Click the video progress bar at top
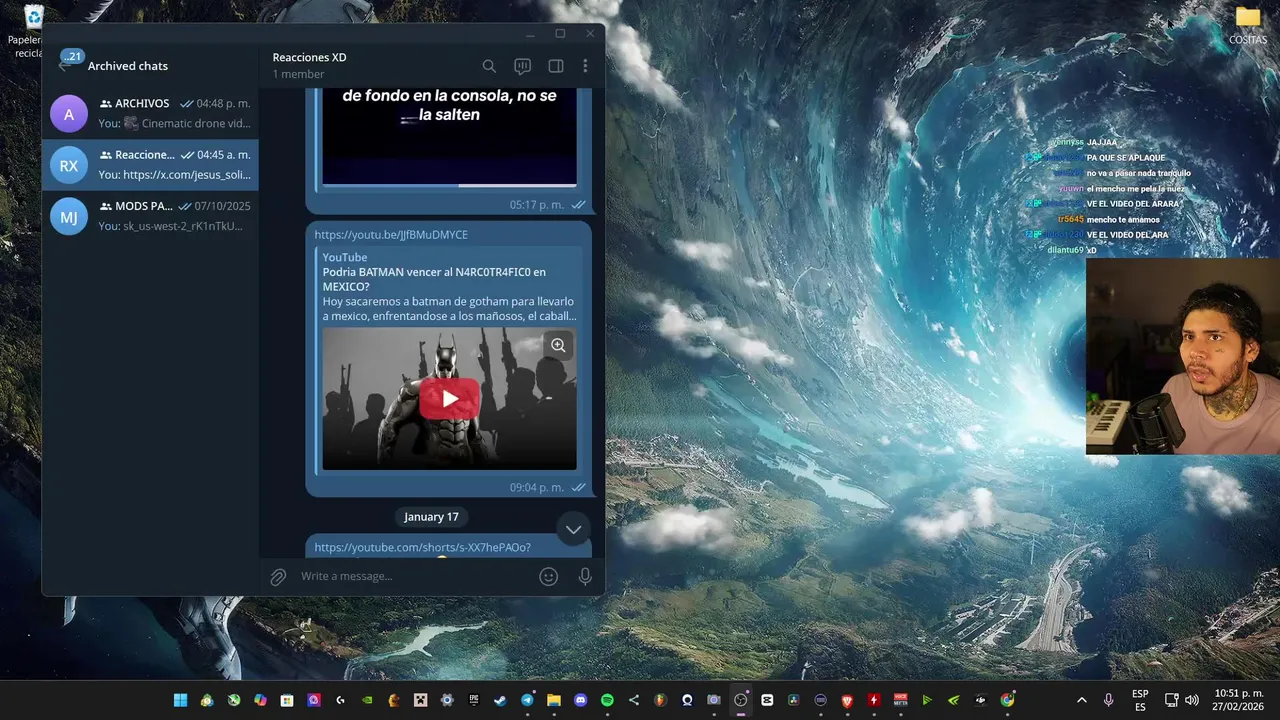 449,185
